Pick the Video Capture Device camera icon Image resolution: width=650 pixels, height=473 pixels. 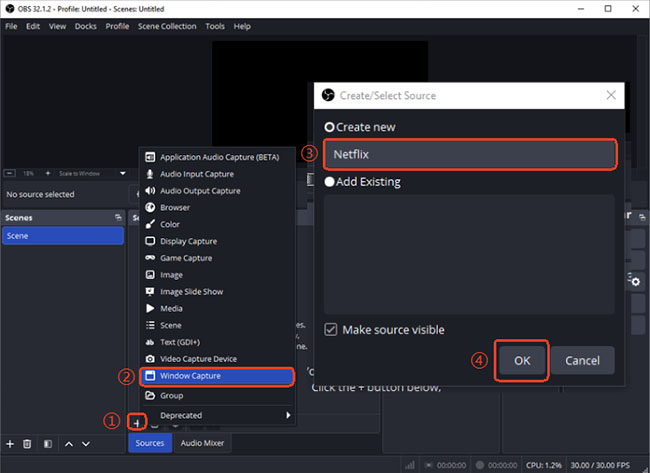click(150, 359)
